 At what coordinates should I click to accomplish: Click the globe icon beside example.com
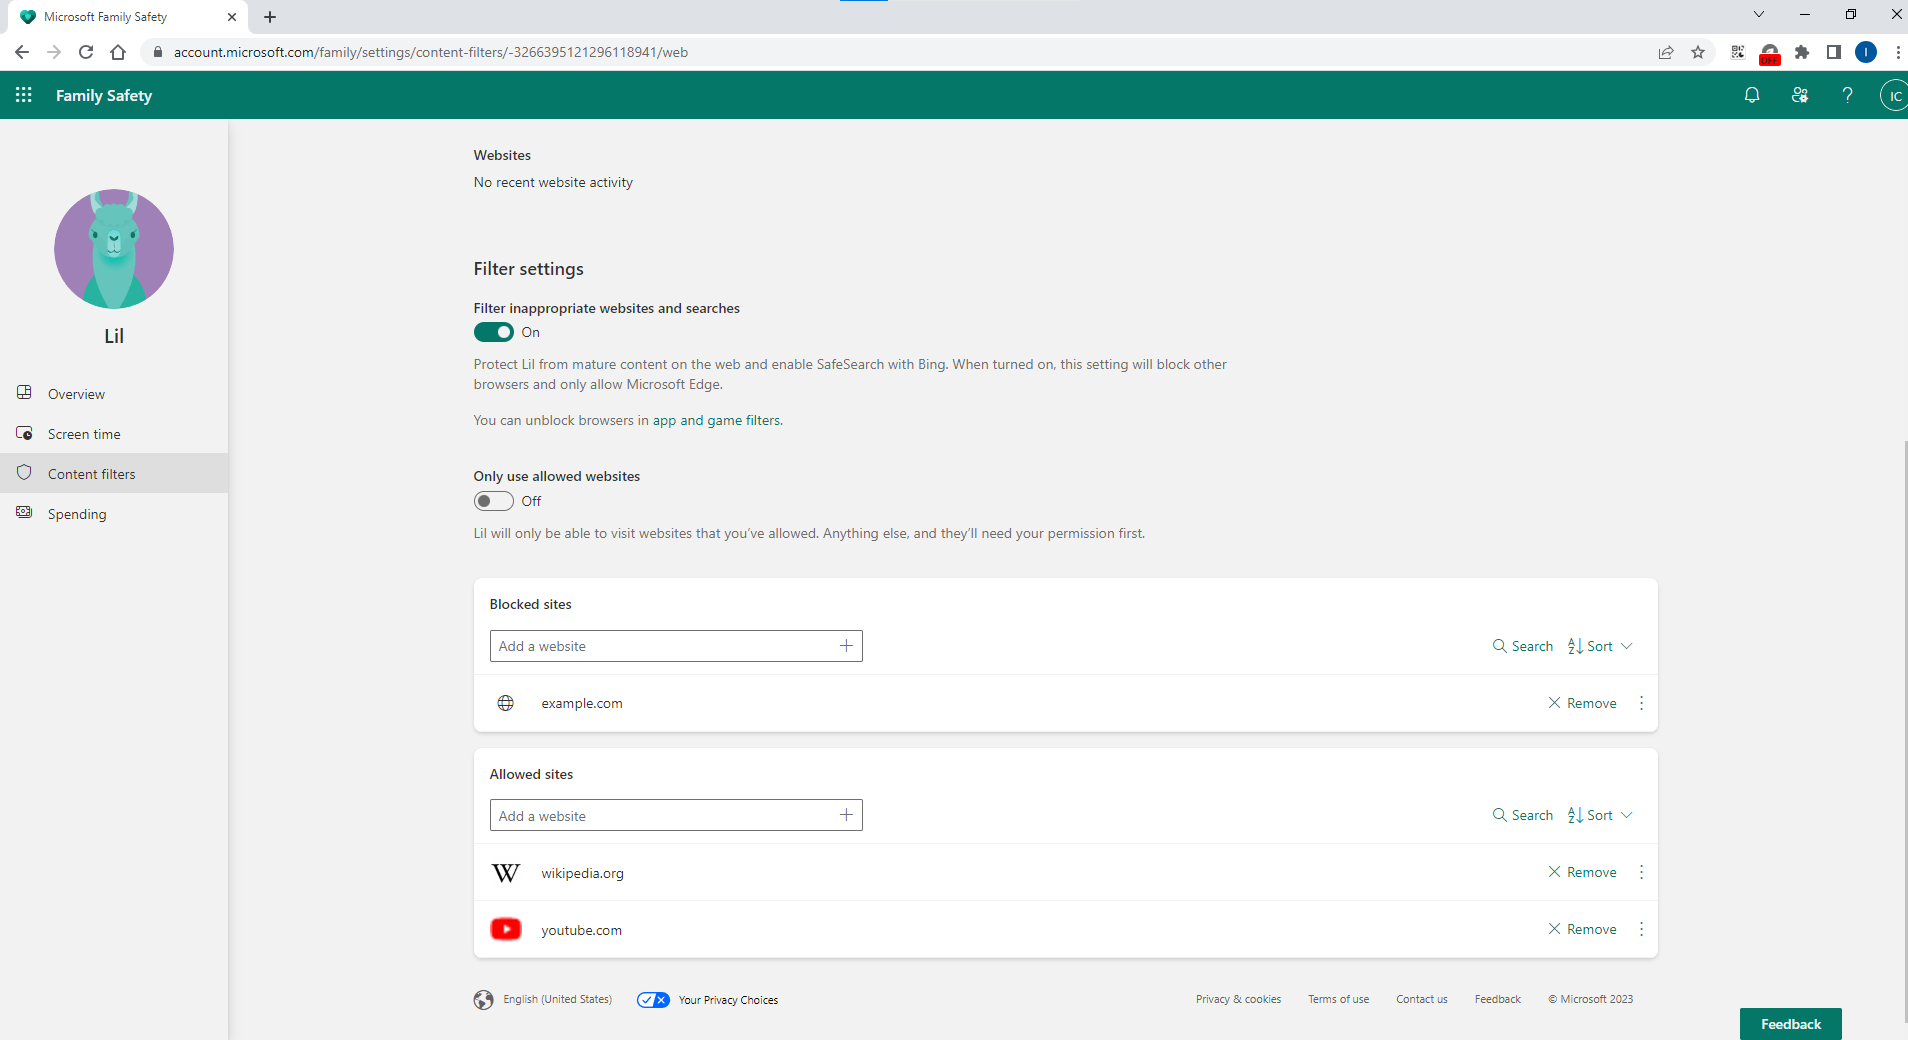[x=506, y=703]
